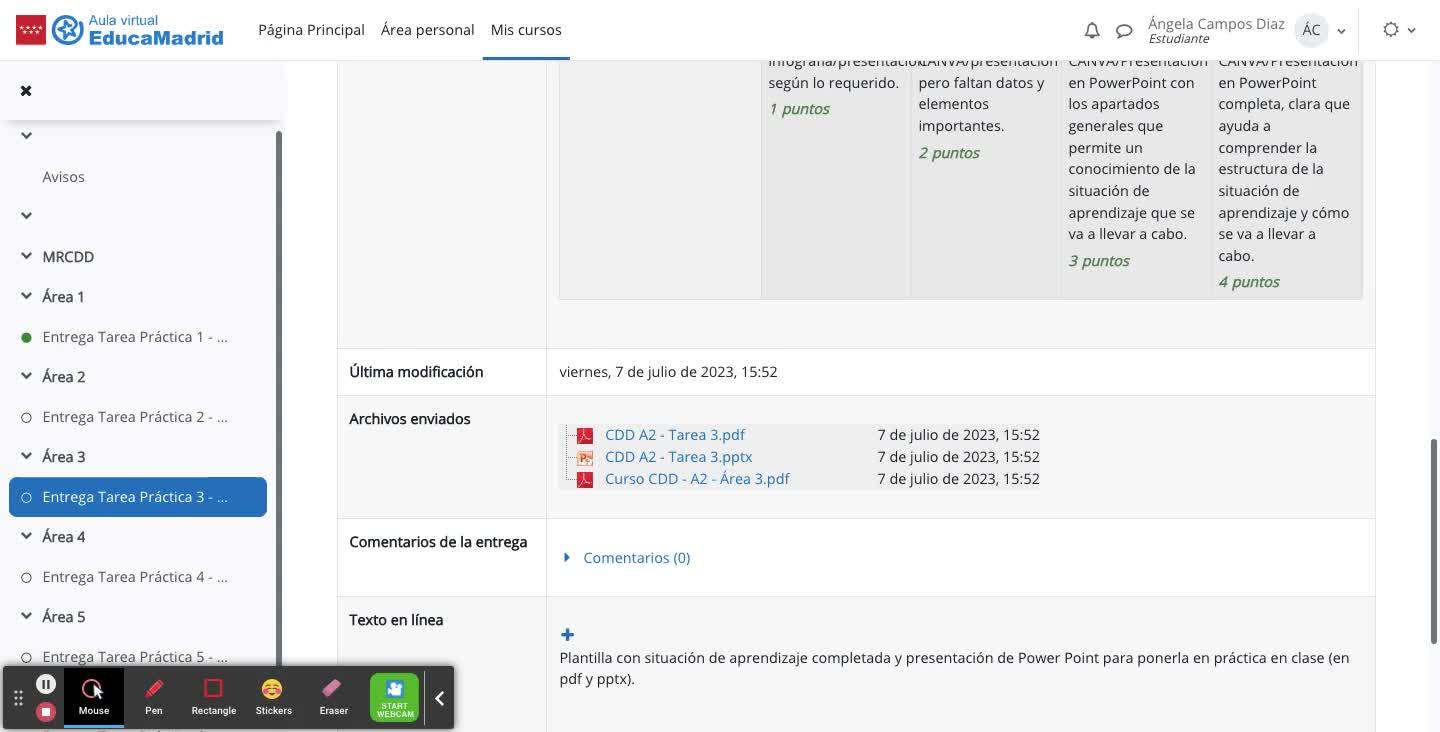Open Avisos in the course index

point(63,177)
